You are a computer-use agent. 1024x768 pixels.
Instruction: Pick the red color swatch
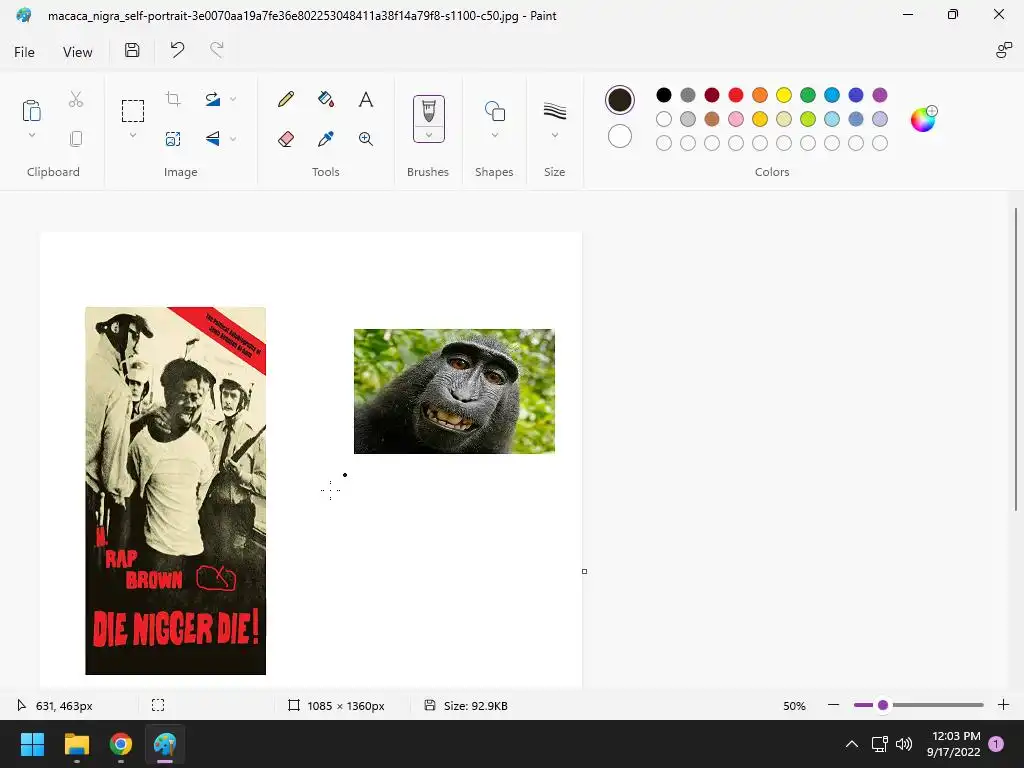(x=735, y=95)
